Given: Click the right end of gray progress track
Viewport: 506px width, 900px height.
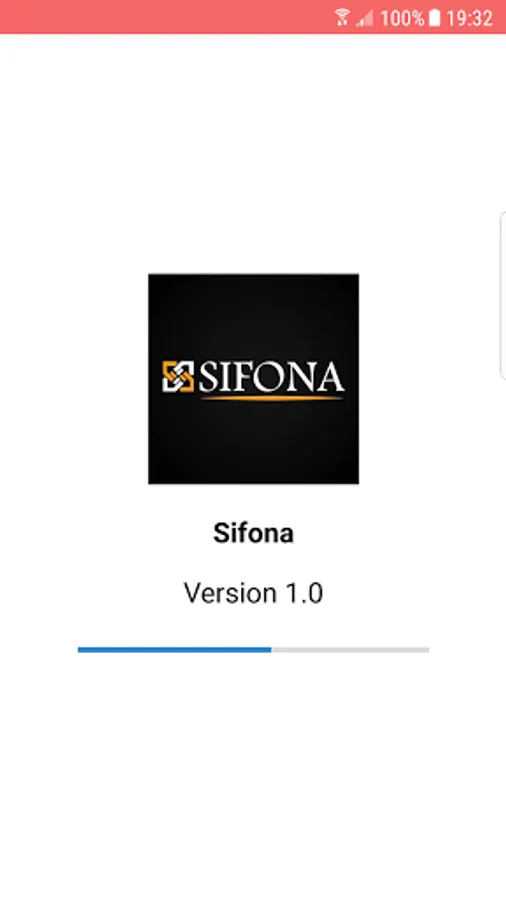Looking at the screenshot, I should (425, 650).
